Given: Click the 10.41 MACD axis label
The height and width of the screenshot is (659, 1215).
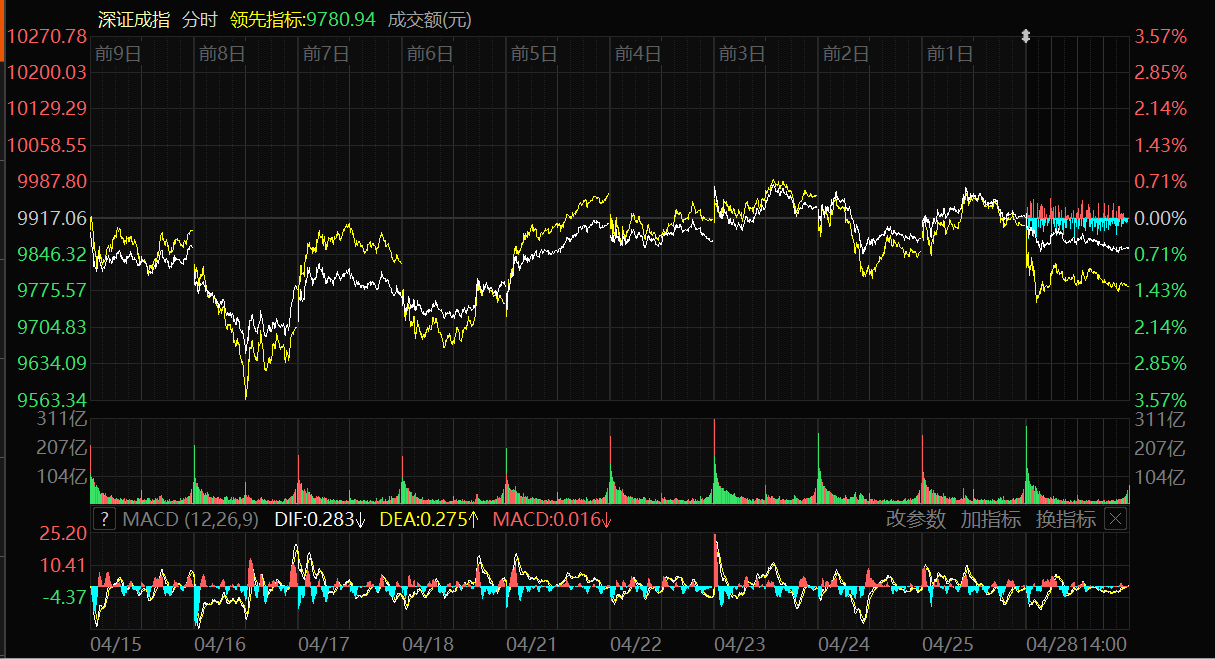Looking at the screenshot, I should coord(62,566).
